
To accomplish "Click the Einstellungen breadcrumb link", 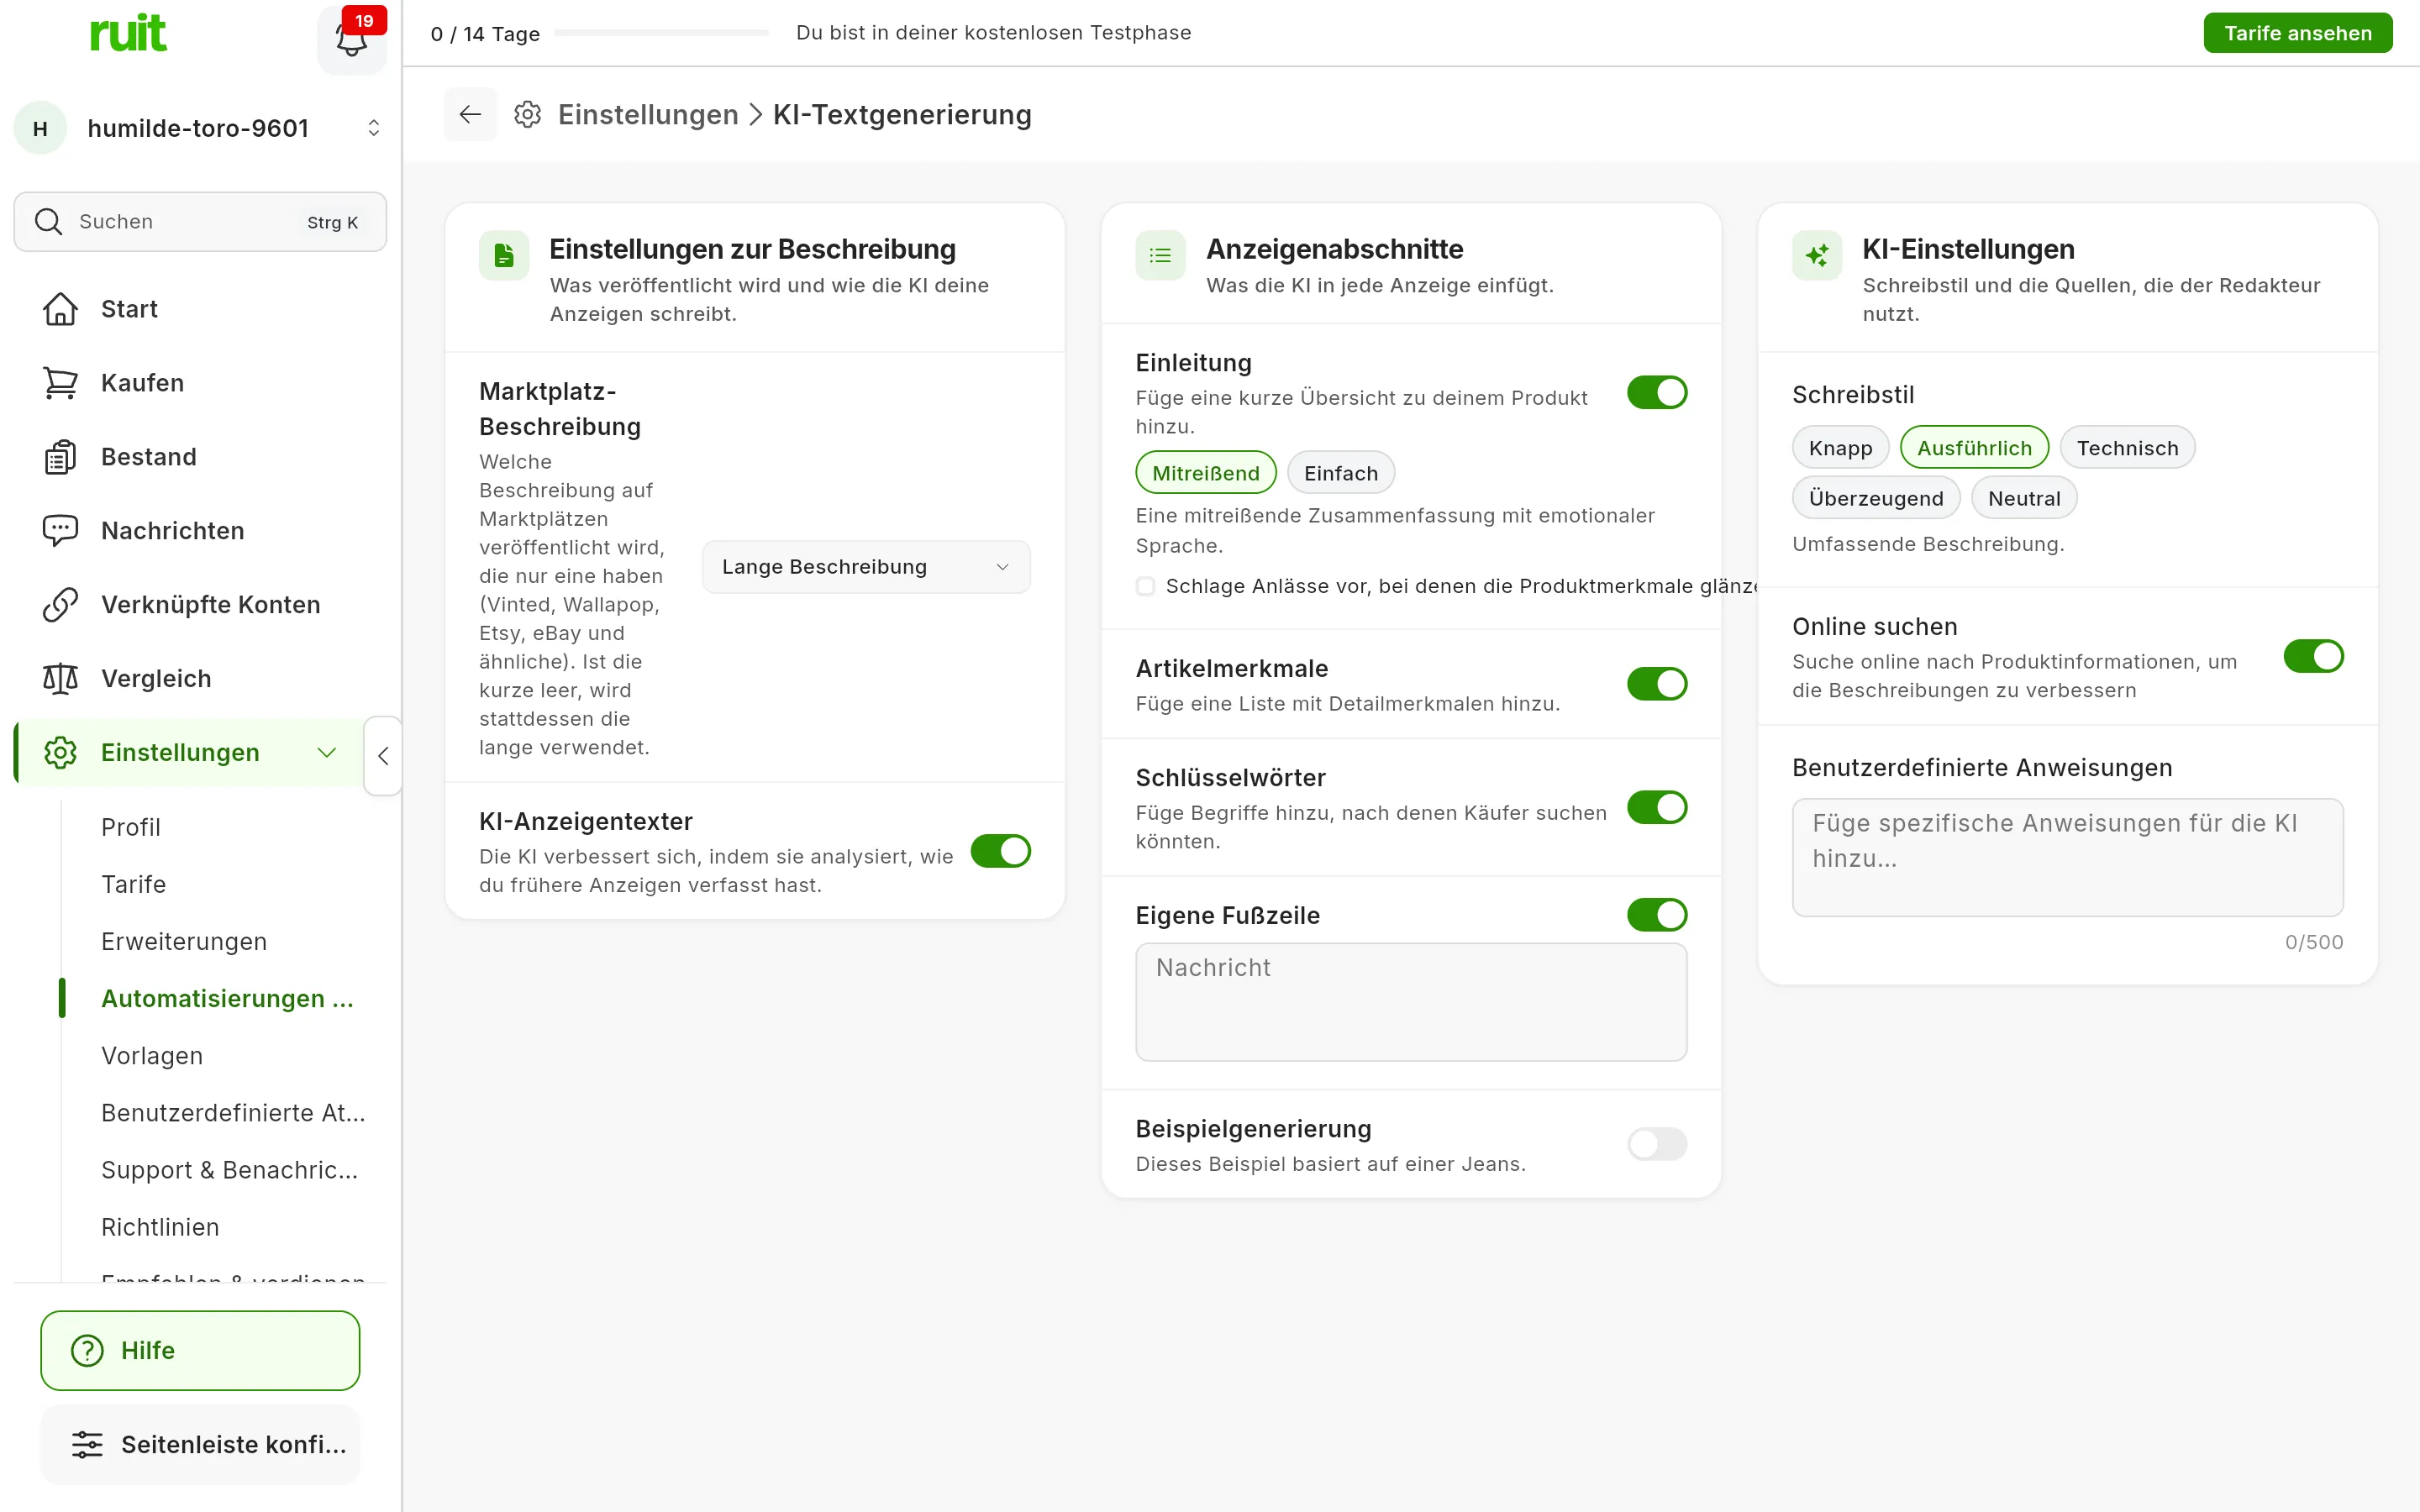I will (x=648, y=115).
